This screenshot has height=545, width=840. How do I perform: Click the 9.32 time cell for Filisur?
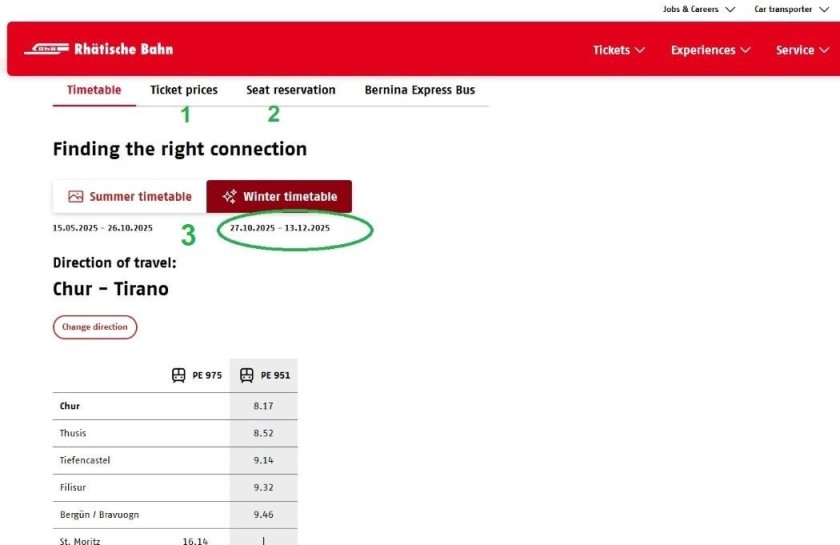264,488
